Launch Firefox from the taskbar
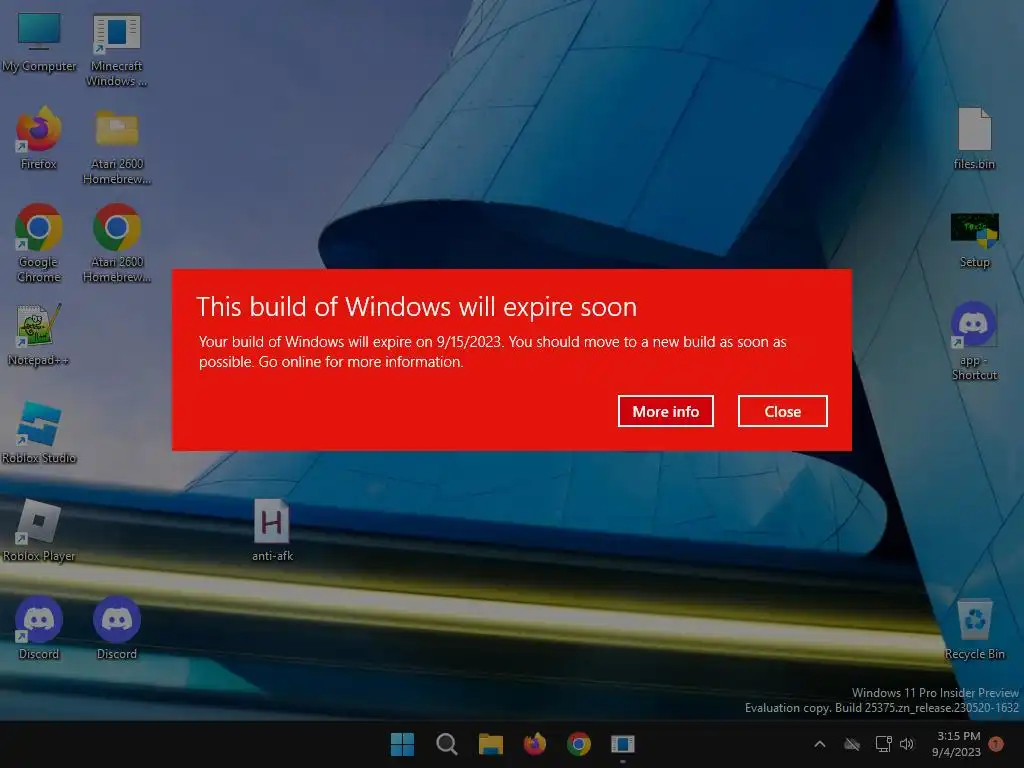Viewport: 1024px width, 768px height. (535, 744)
